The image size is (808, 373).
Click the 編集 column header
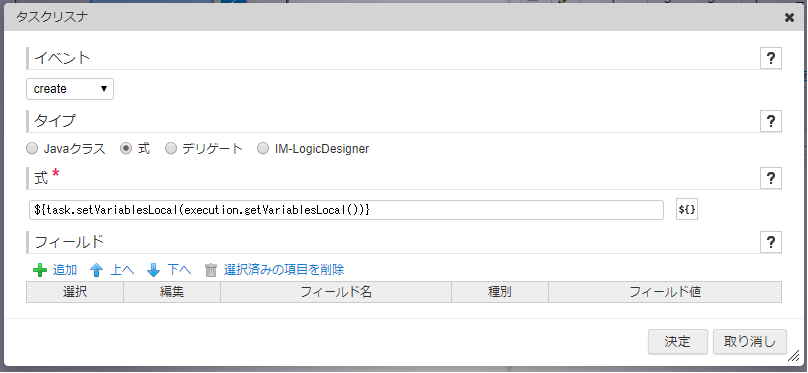[x=172, y=292]
